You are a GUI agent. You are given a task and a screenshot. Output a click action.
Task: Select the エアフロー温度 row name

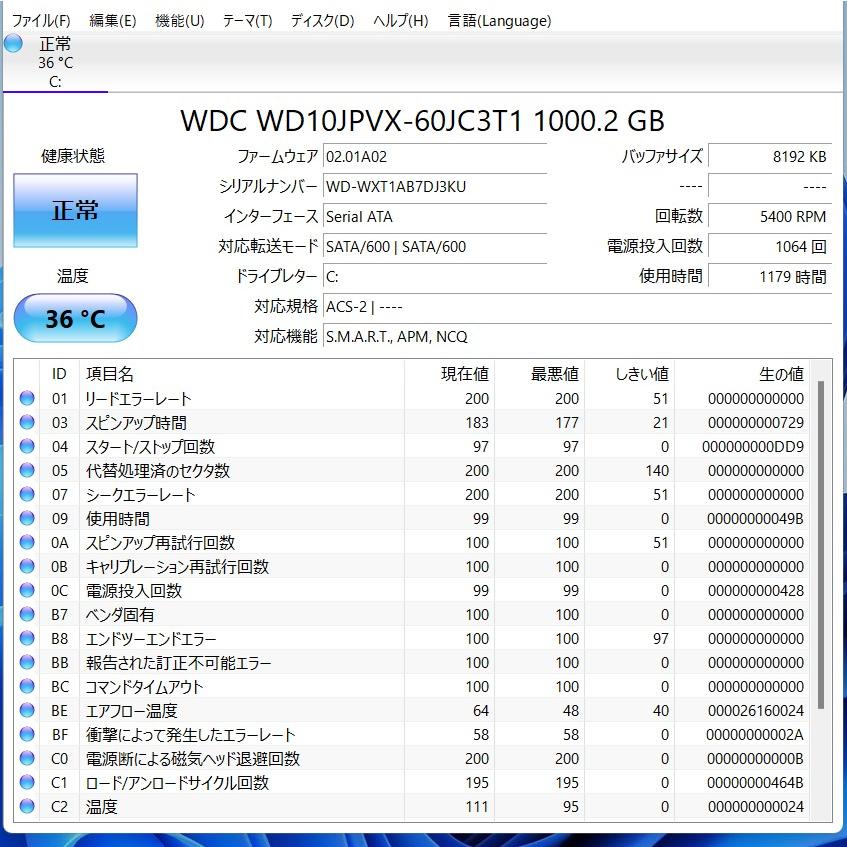coord(131,710)
